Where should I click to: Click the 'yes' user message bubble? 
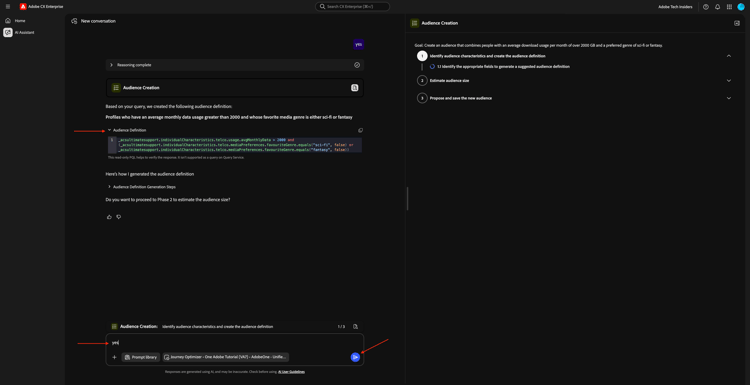(359, 44)
